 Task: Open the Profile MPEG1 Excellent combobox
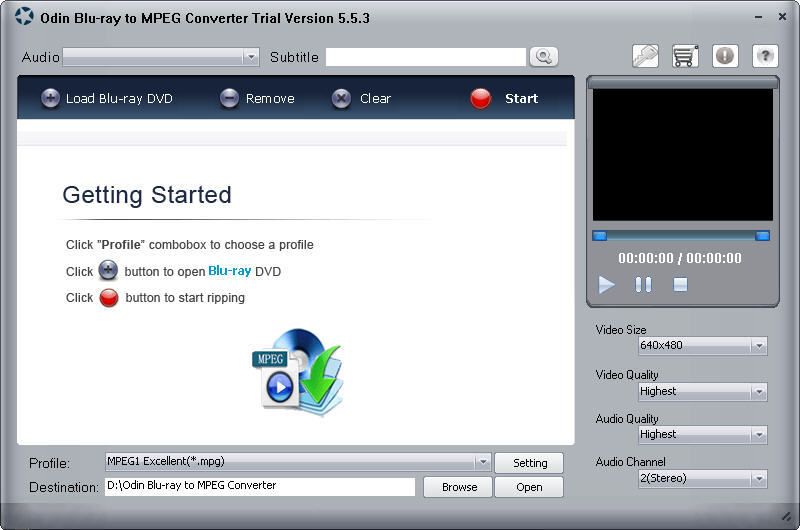click(x=482, y=462)
